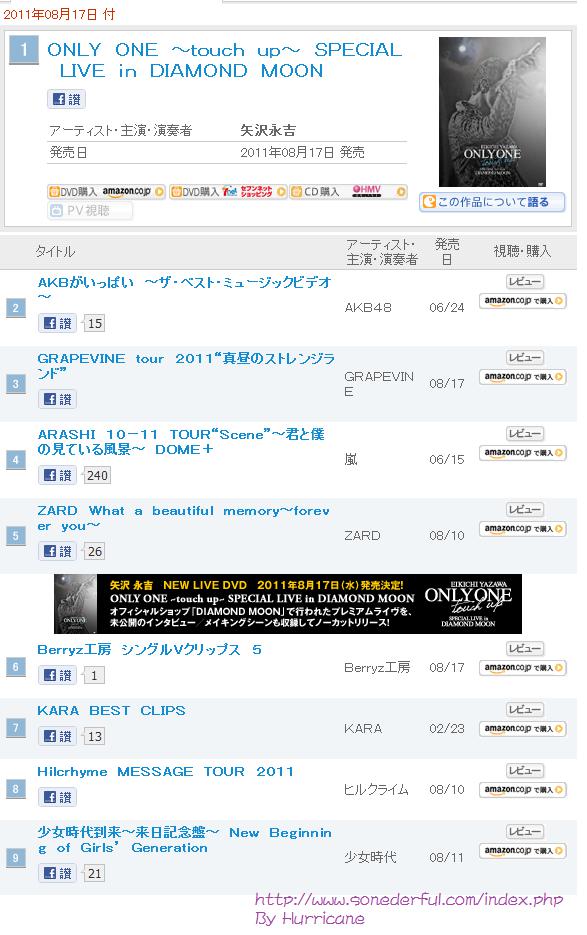Click Facebook like icon for GRAPEVINE tour
Viewport: 587px width, 935px height.
57,399
